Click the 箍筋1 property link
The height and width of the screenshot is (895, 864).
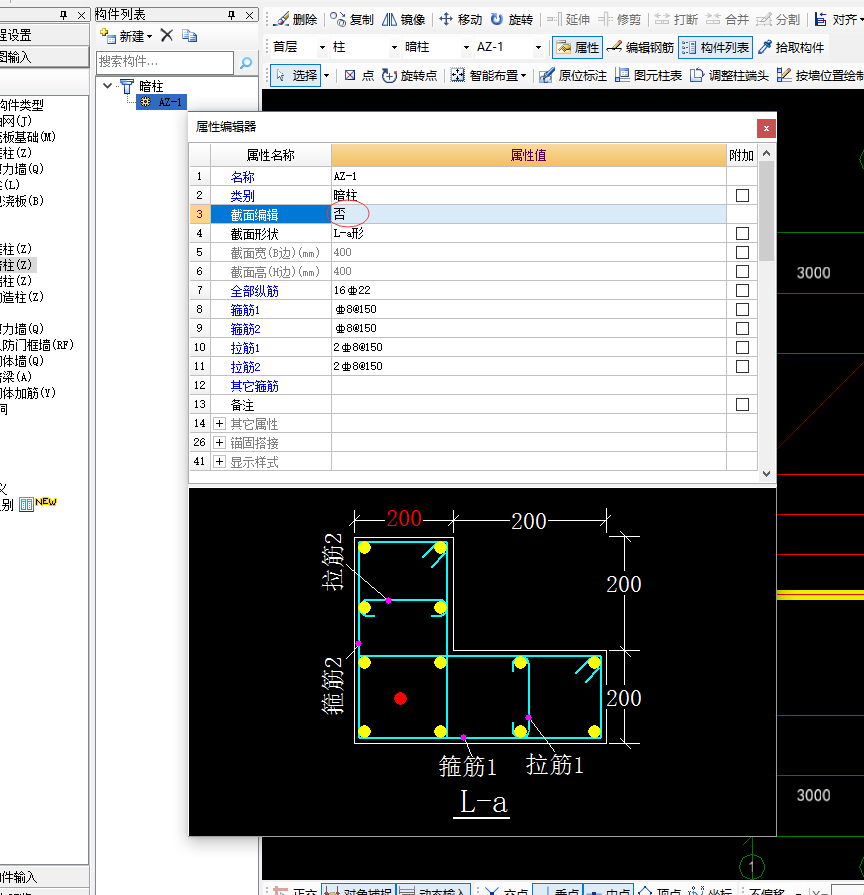point(245,310)
